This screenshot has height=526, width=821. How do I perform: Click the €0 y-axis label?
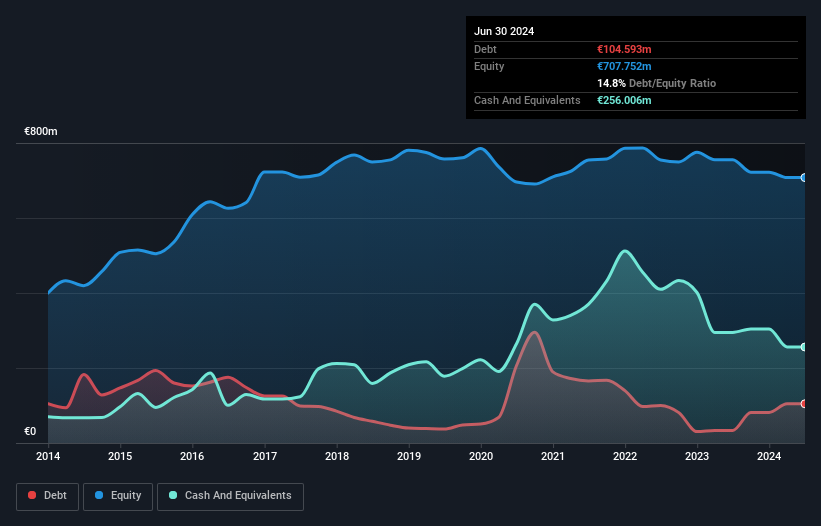coord(30,431)
